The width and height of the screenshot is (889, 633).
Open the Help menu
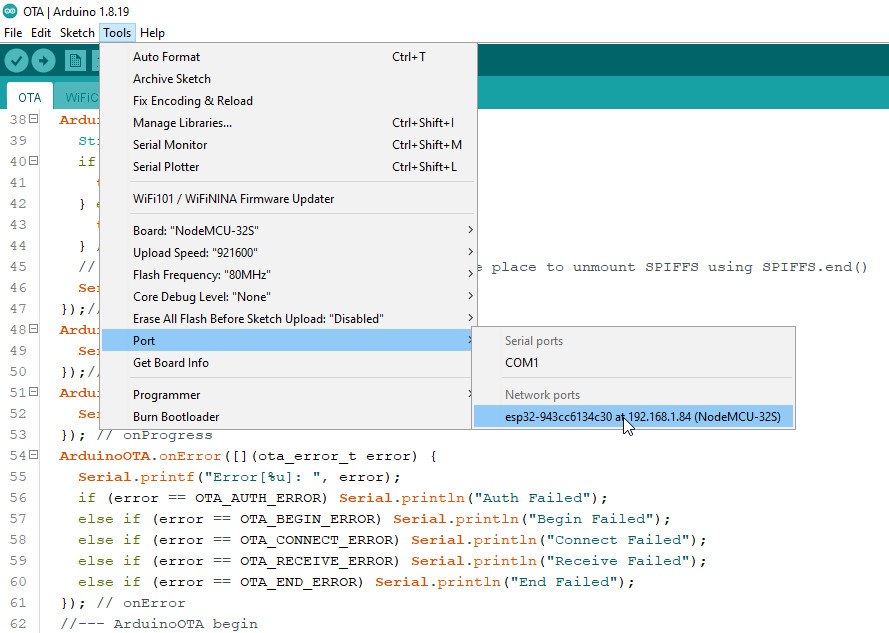click(x=153, y=33)
